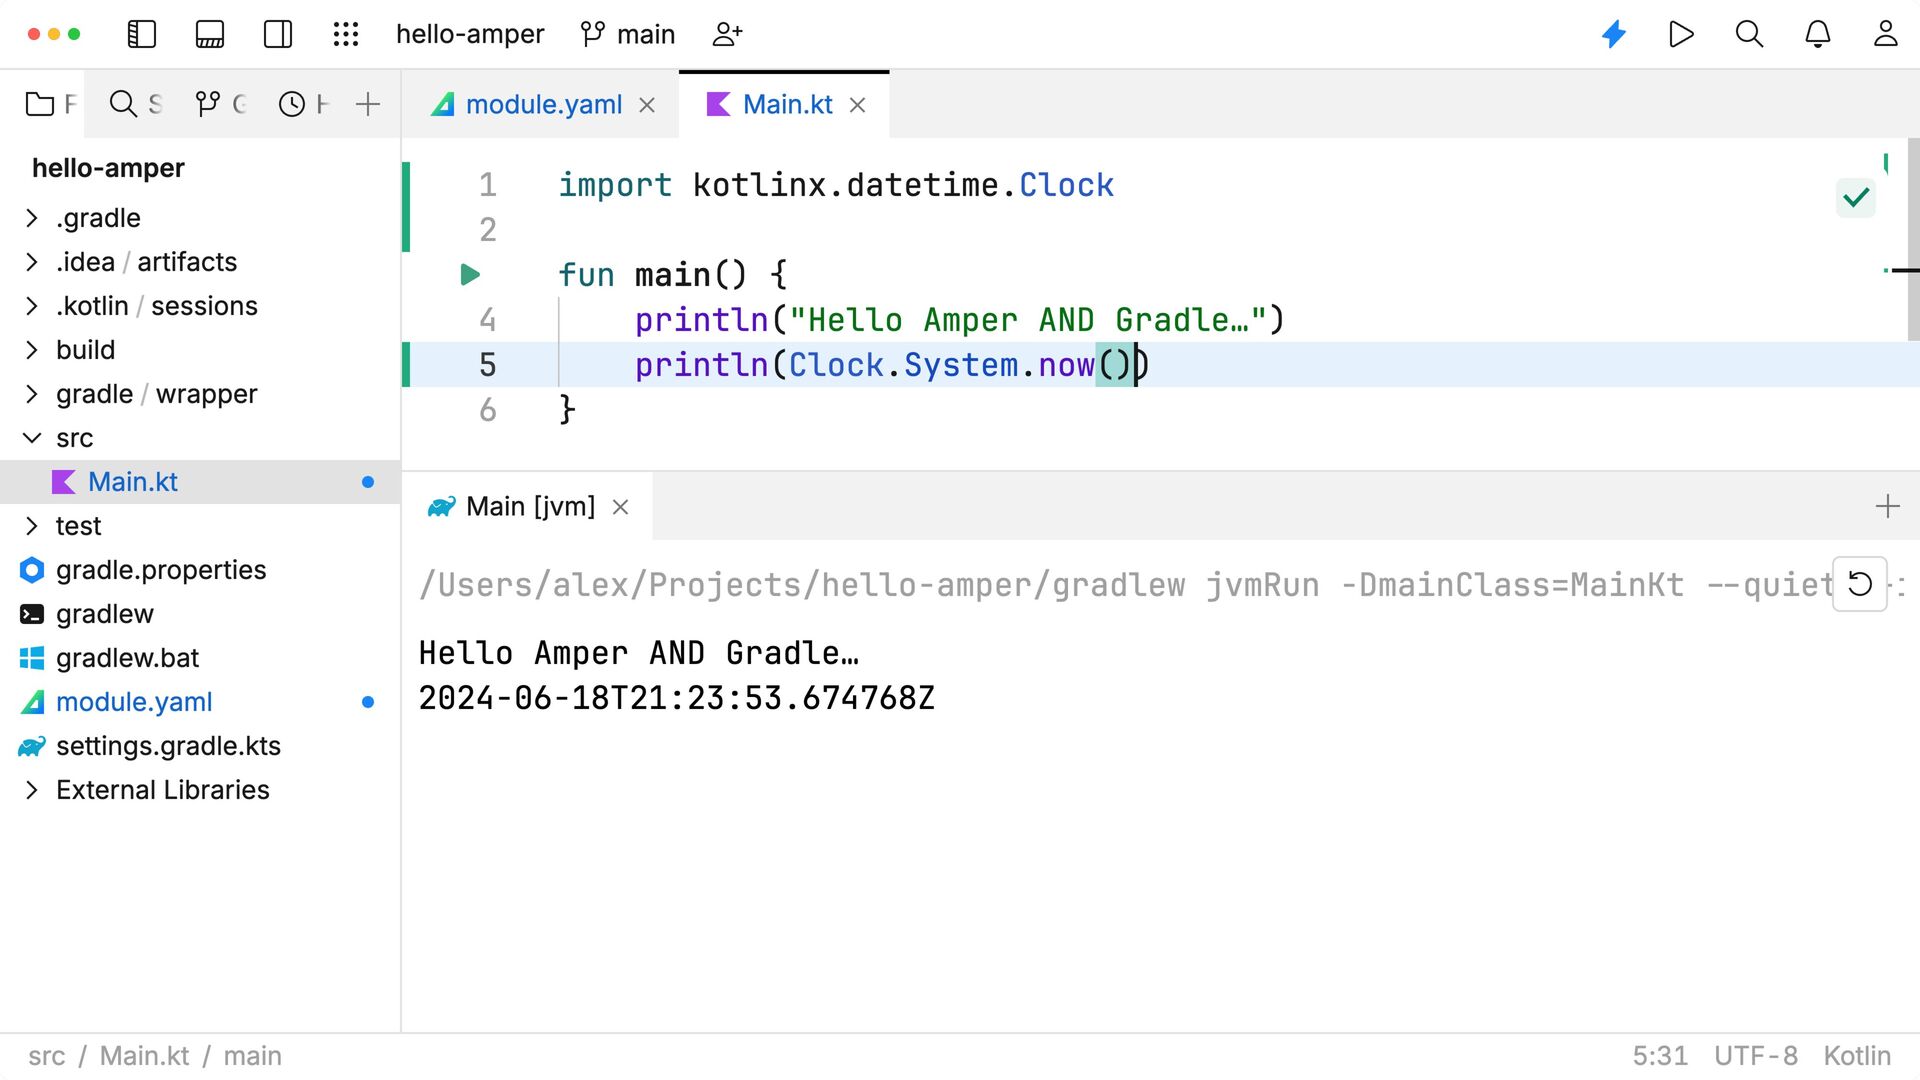1920x1080 pixels.
Task: Toggle the right sidebar panel icon
Action: point(278,34)
